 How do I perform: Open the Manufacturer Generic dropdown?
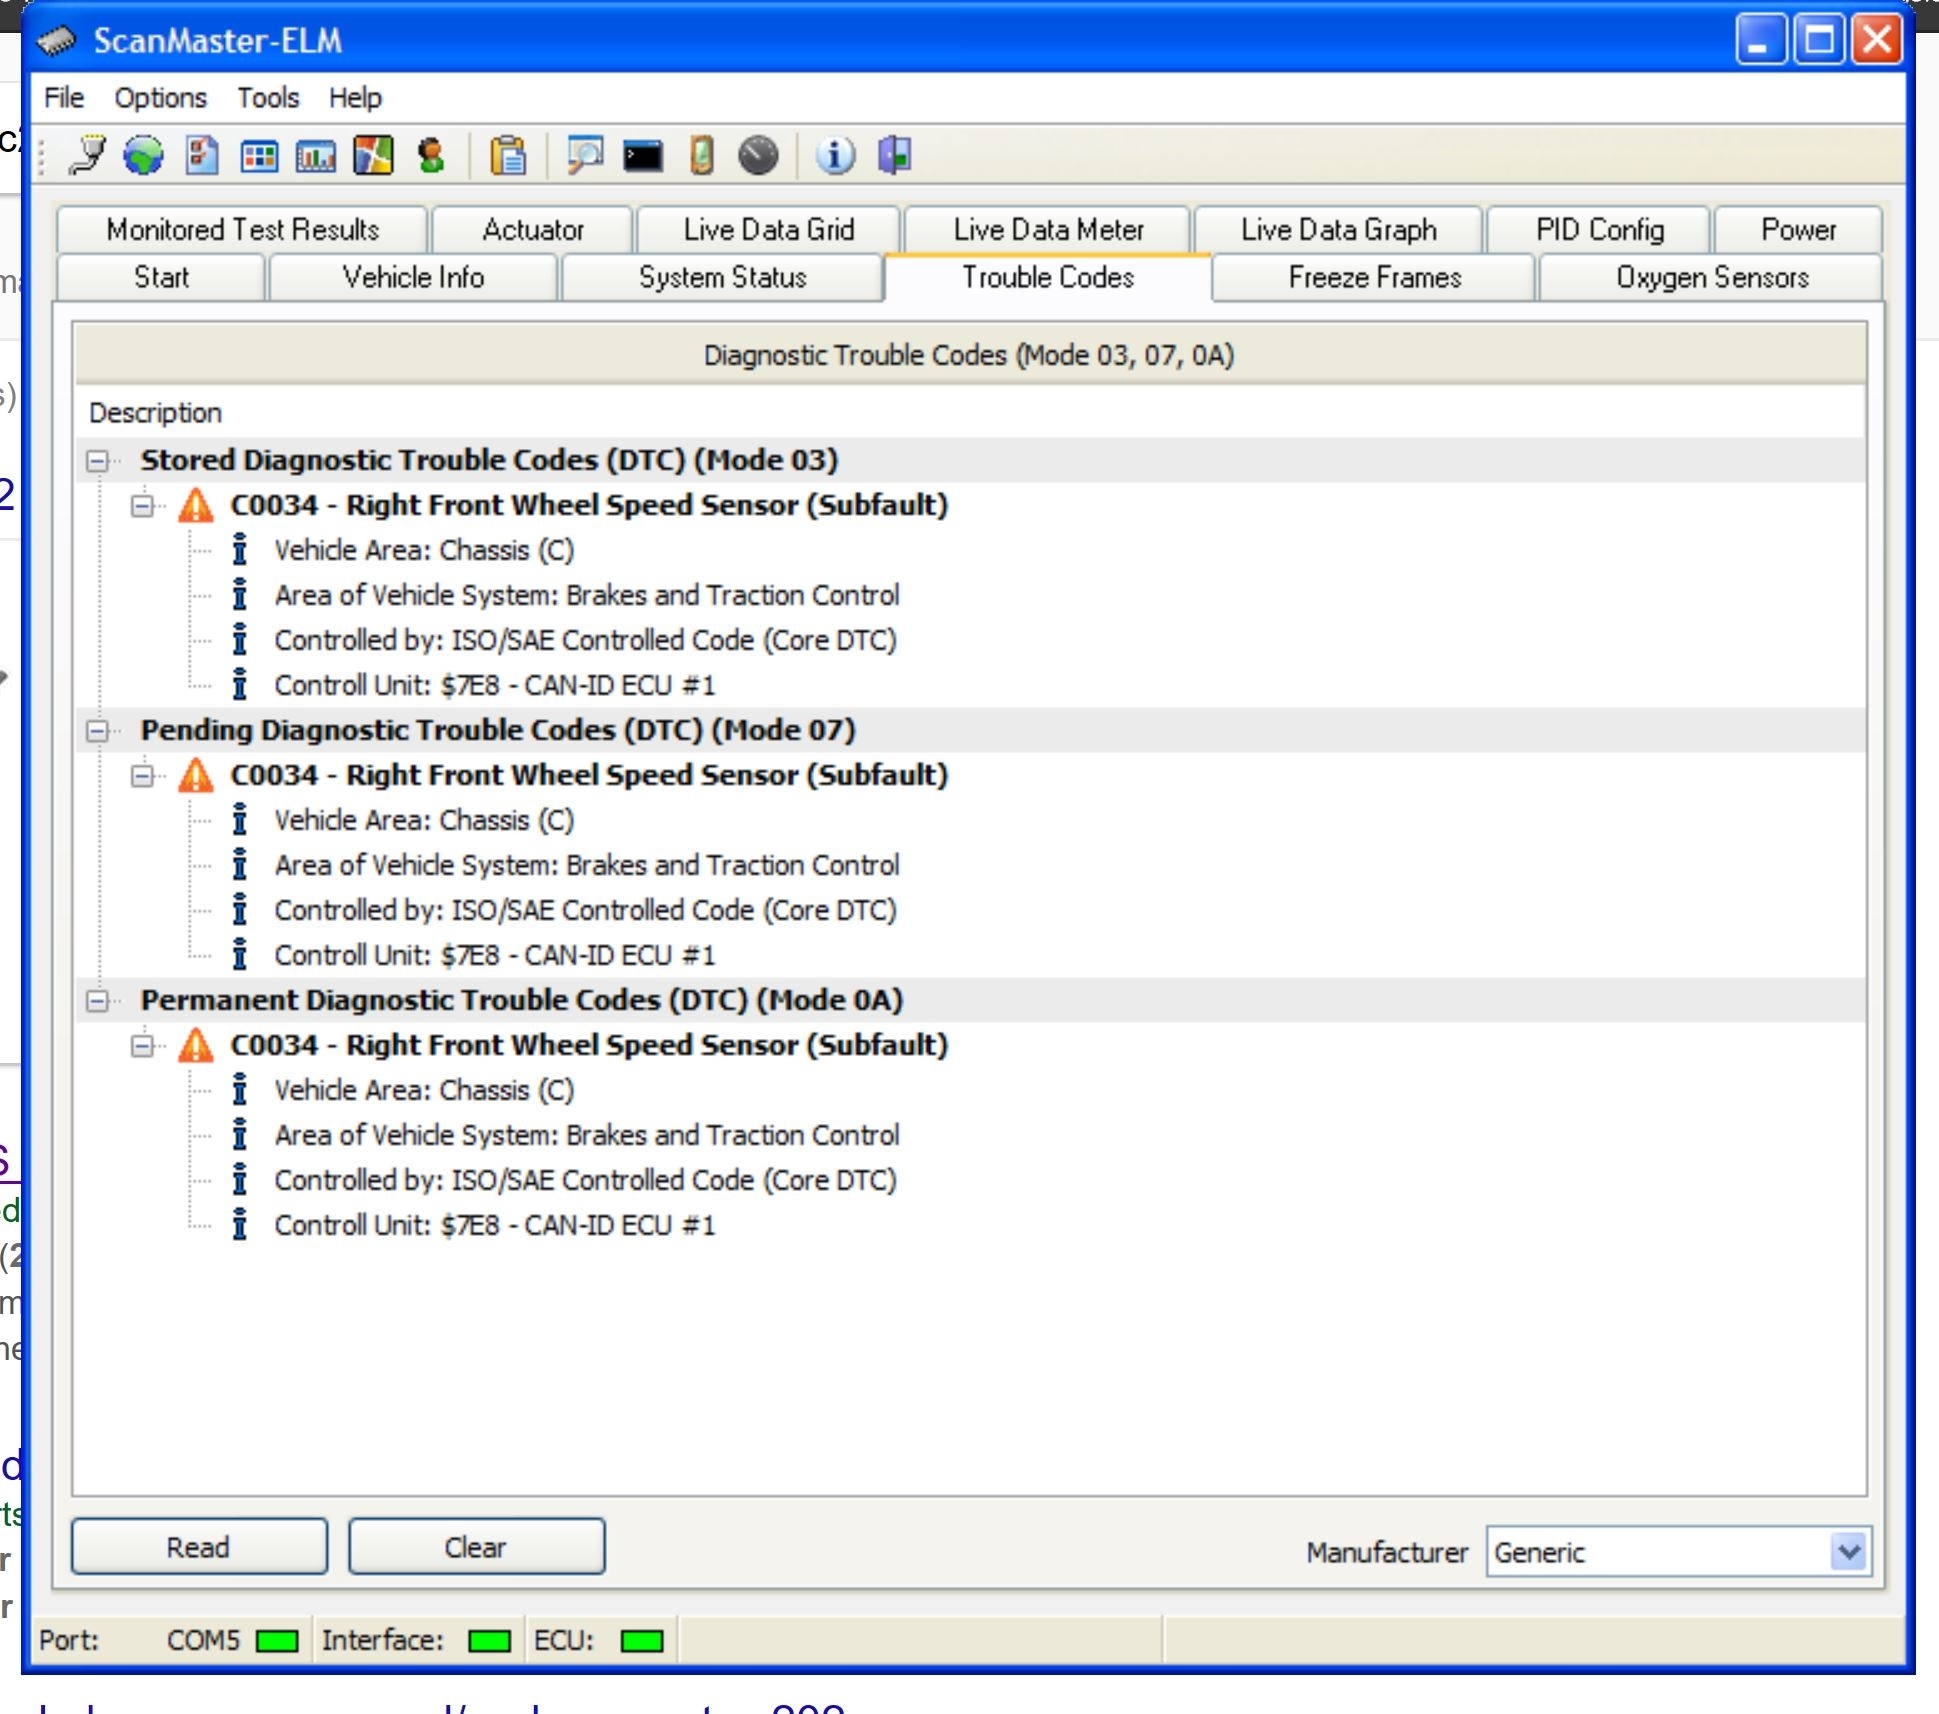(1848, 1552)
